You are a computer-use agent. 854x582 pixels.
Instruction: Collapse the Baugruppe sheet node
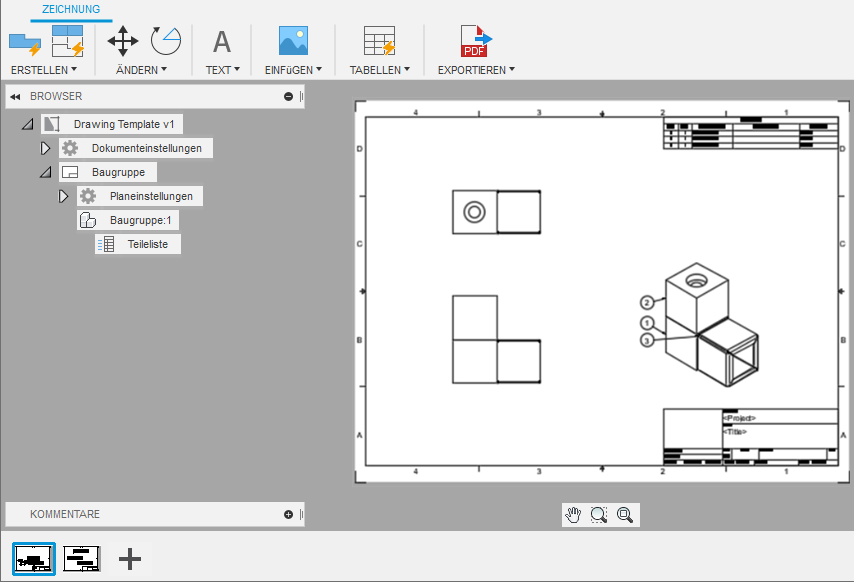[x=46, y=172]
